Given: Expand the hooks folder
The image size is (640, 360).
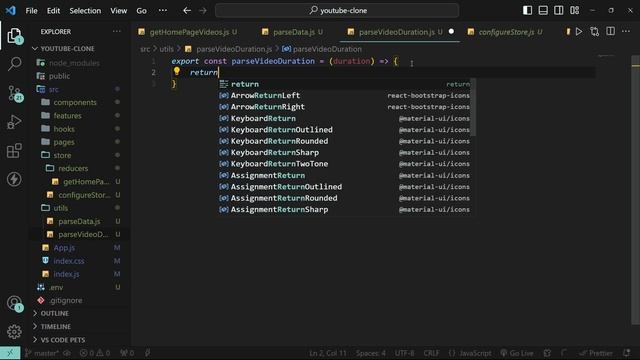Looking at the screenshot, I should point(64,129).
